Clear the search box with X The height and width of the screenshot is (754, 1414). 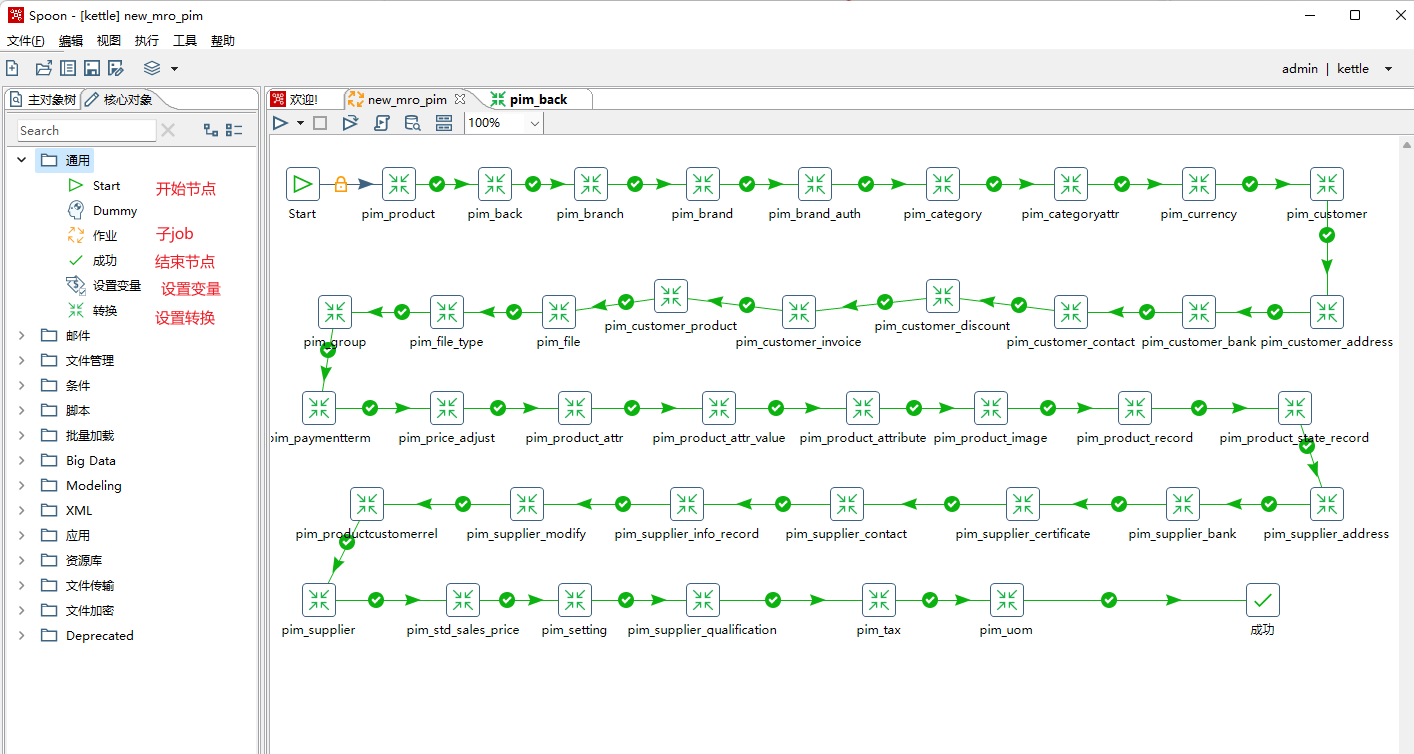point(168,130)
